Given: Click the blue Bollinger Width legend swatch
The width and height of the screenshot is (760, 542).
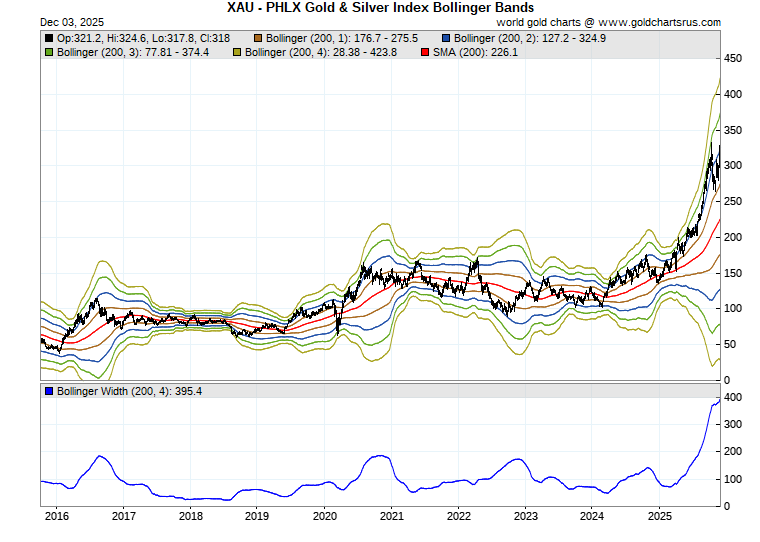Looking at the screenshot, I should tap(49, 391).
